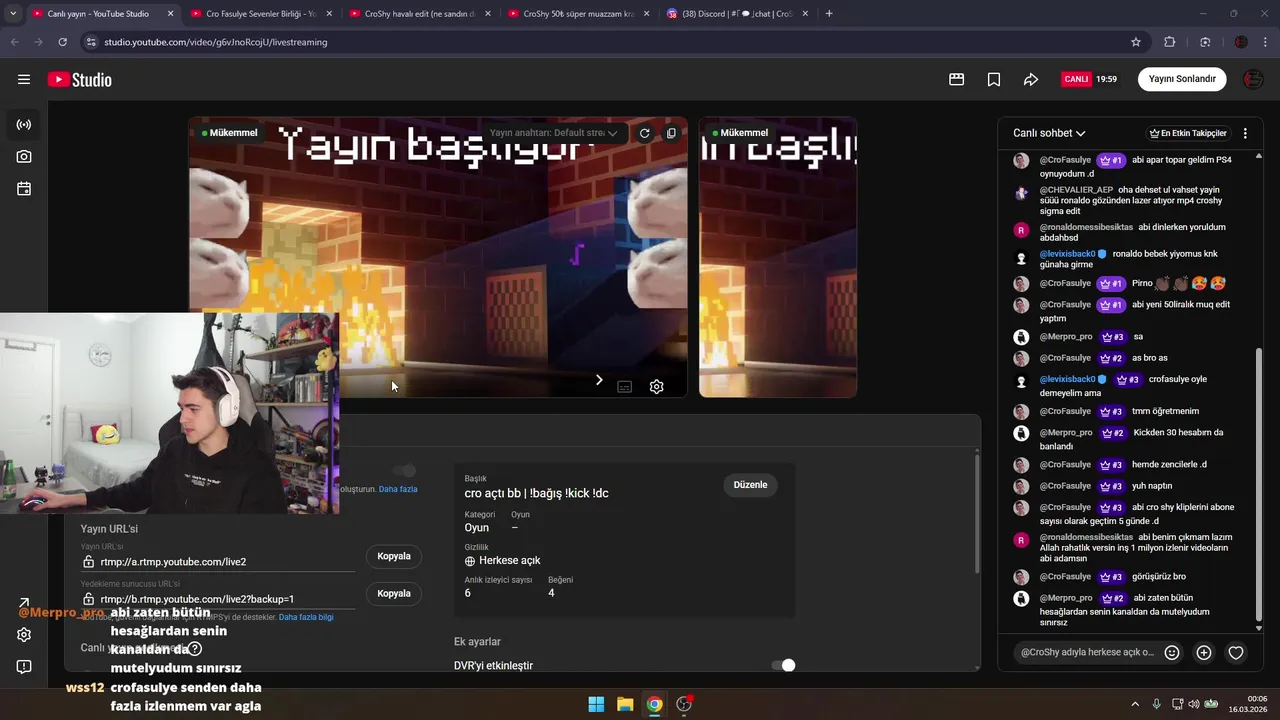Image resolution: width=1280 pixels, height=720 pixels.
Task: Click @CHEVALIER_AEP username in chat
Action: (x=1076, y=190)
